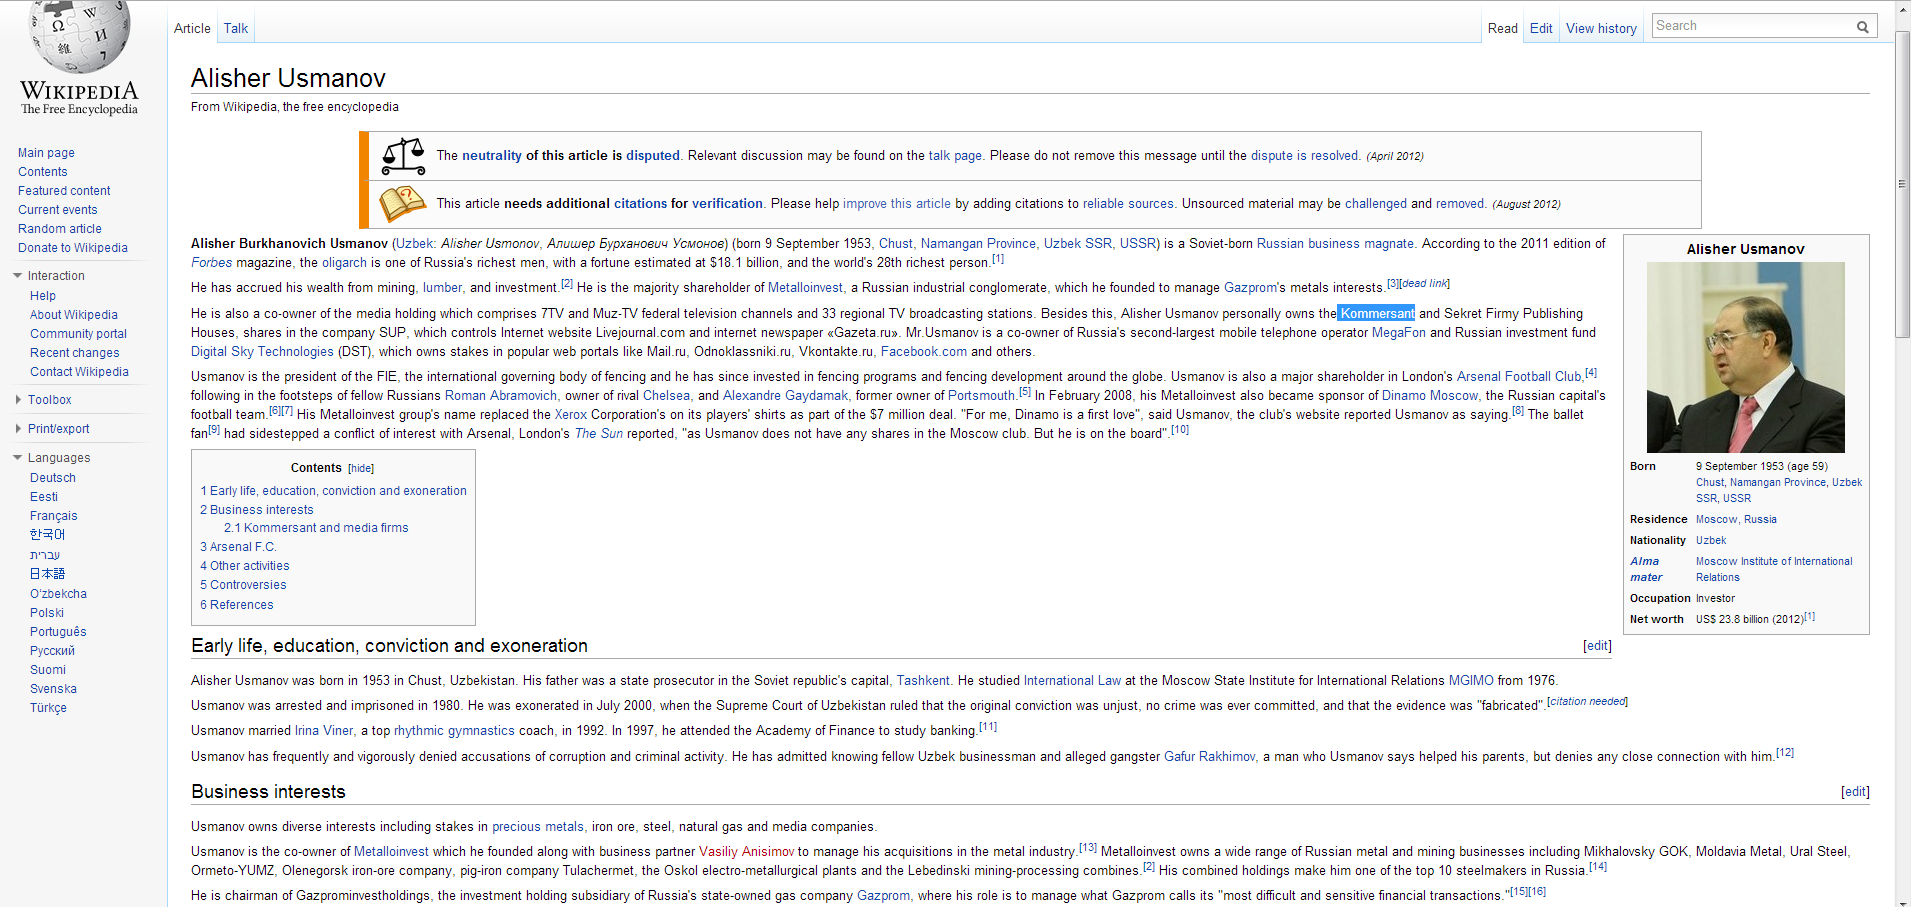Click the citations book icon

coord(403,204)
